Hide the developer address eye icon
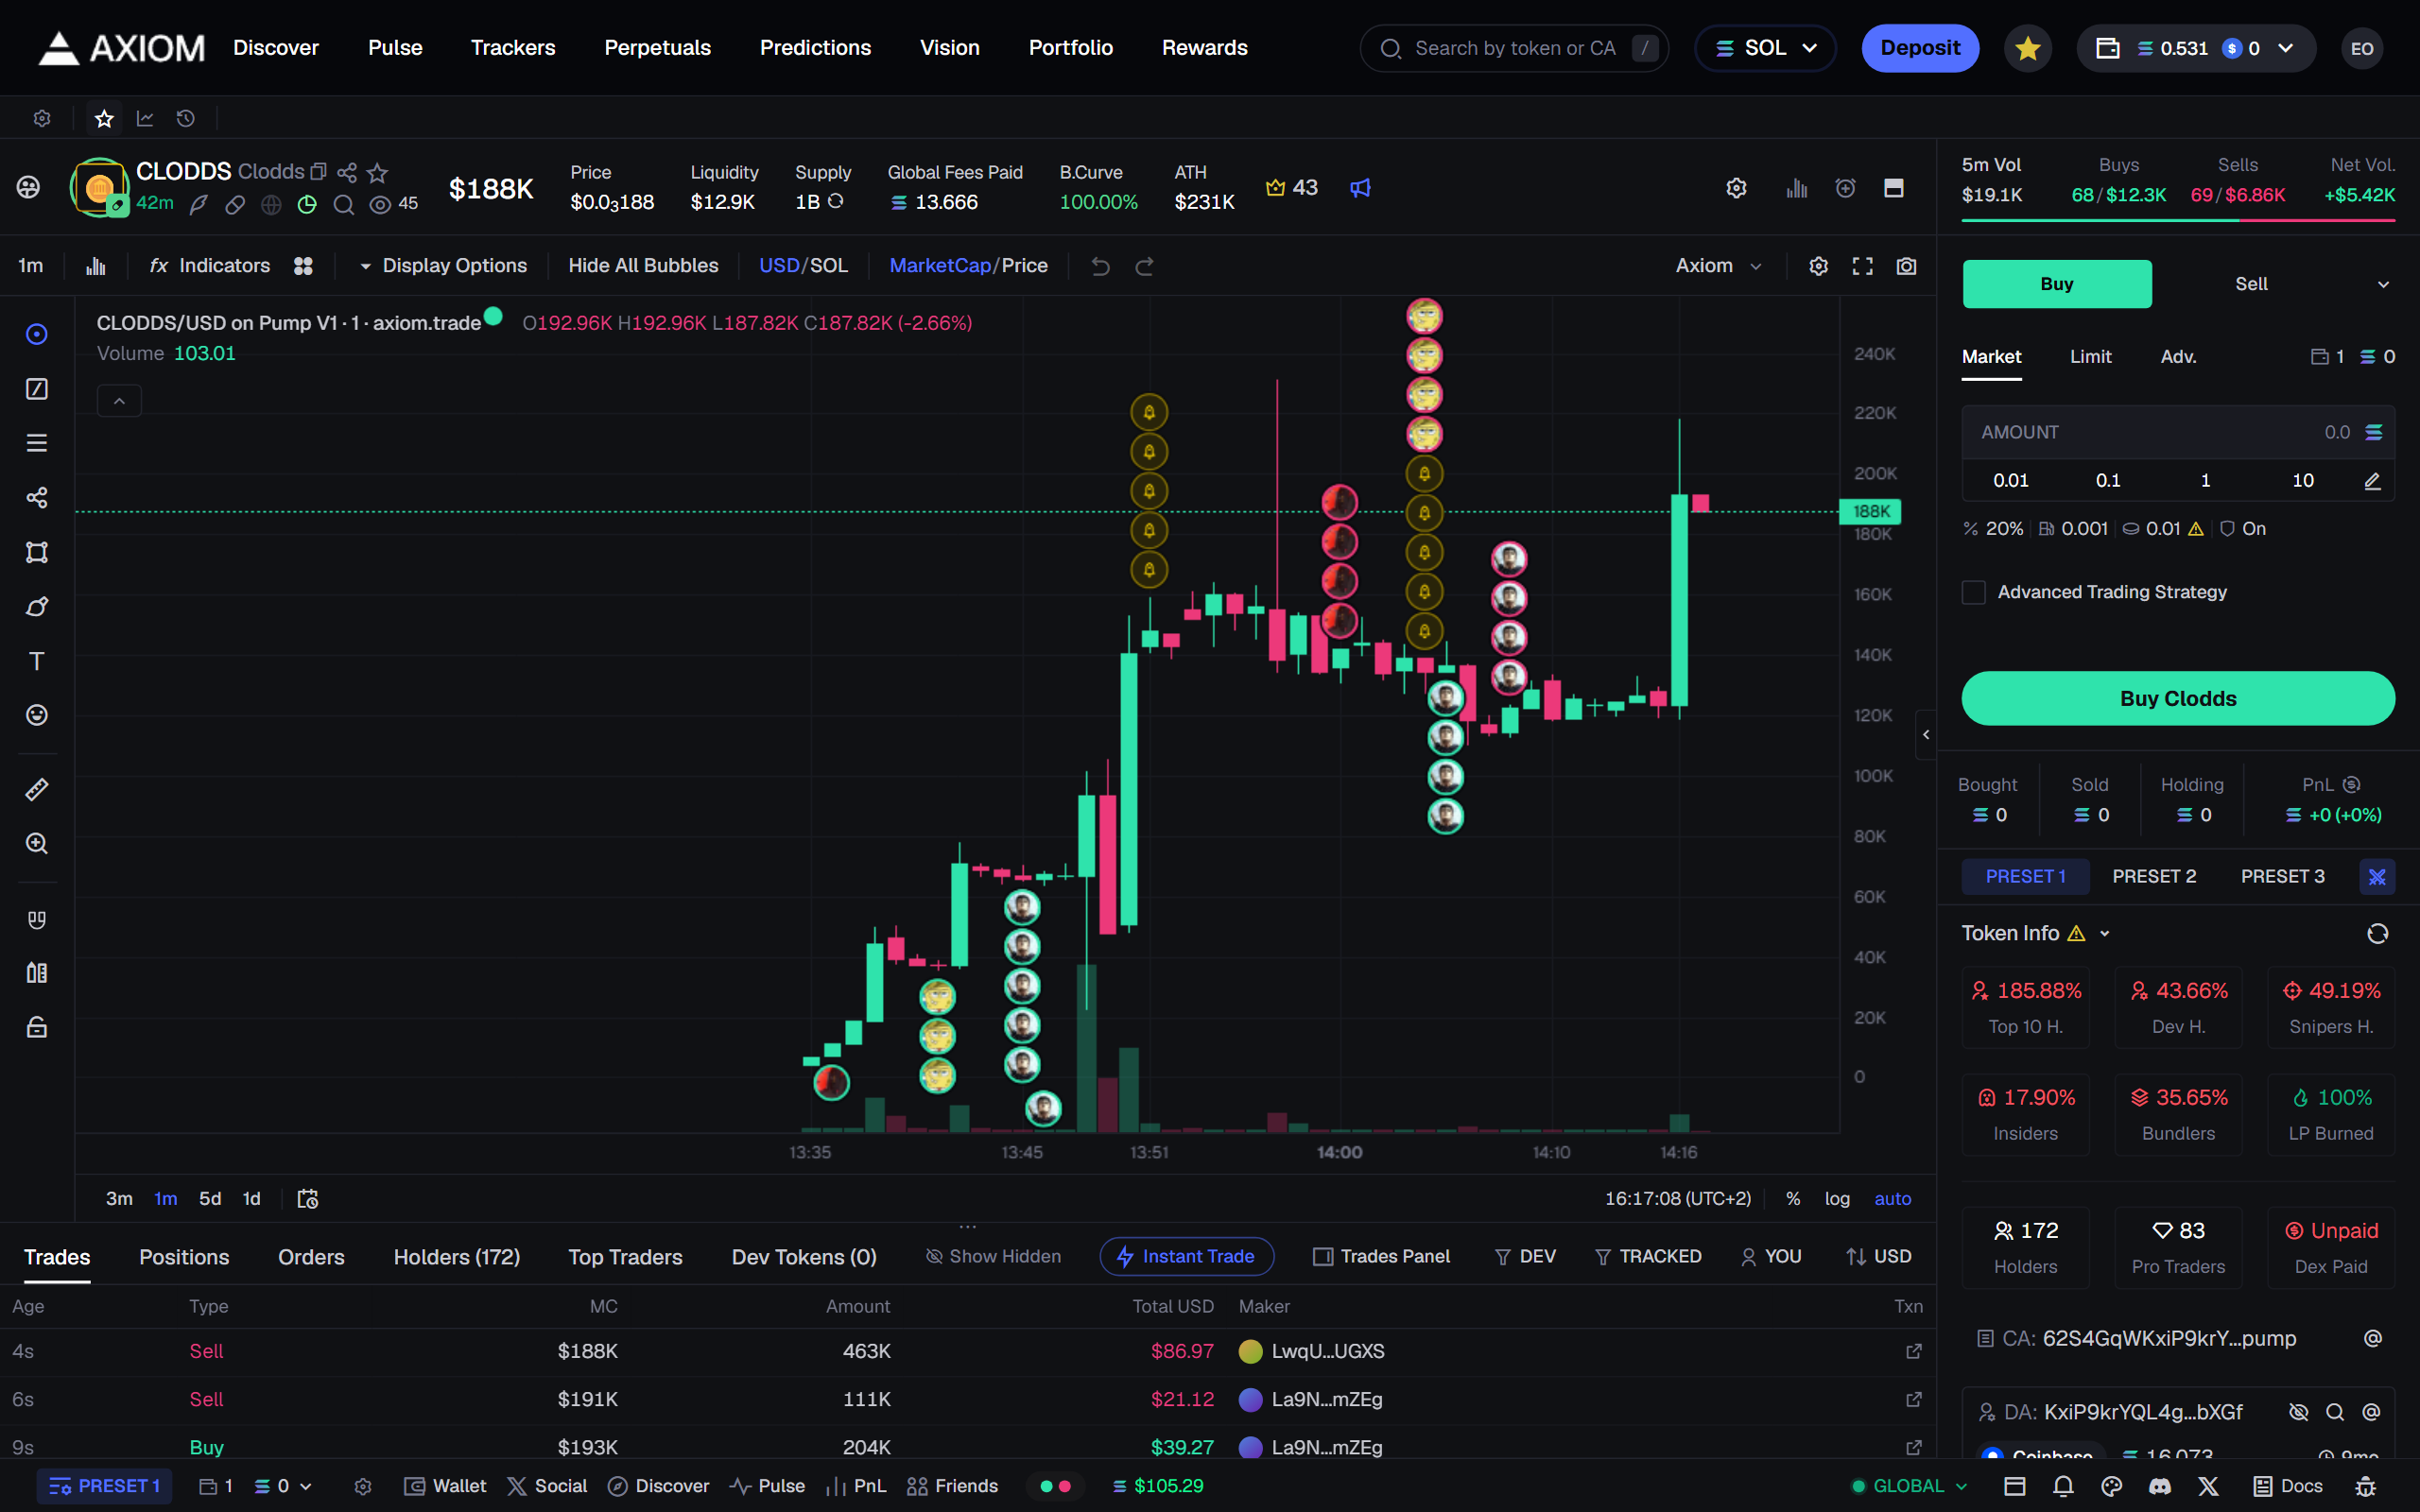This screenshot has height=1512, width=2420. [2299, 1412]
